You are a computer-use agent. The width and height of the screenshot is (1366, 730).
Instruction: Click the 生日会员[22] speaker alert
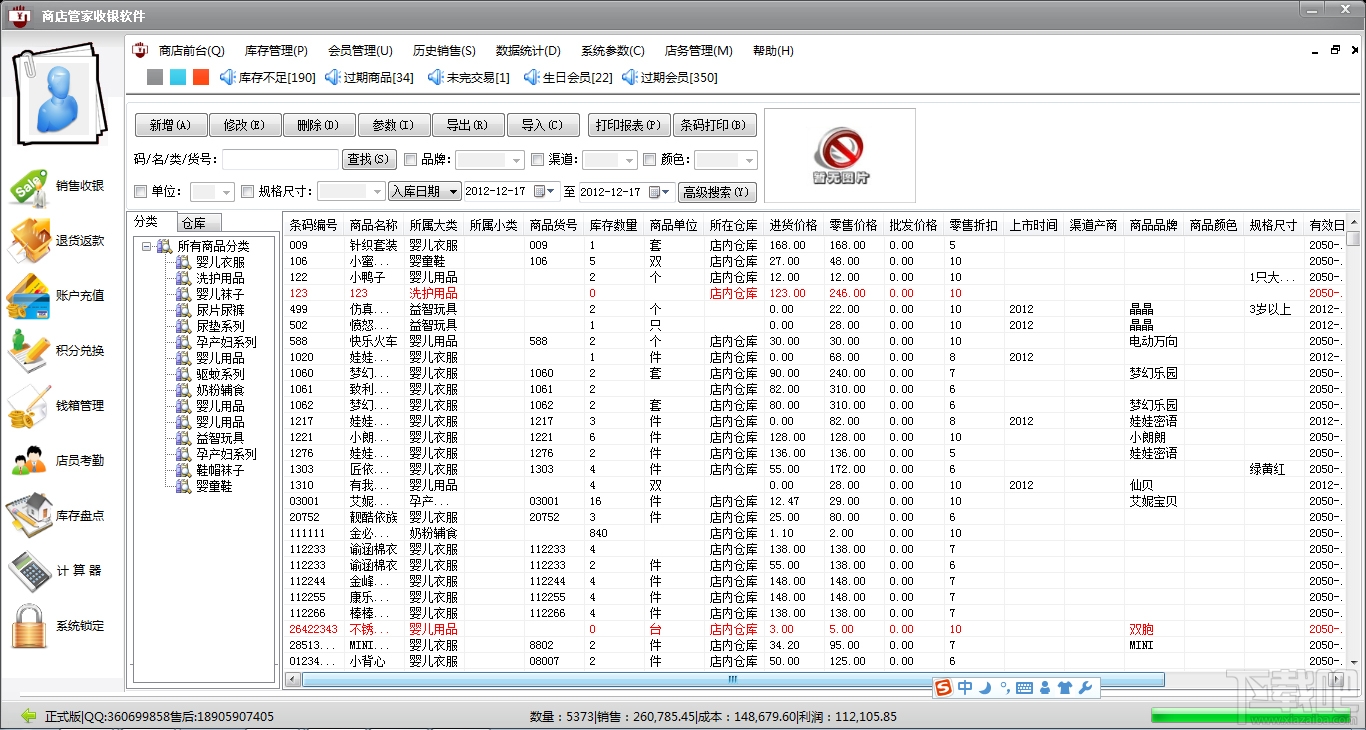pos(567,77)
